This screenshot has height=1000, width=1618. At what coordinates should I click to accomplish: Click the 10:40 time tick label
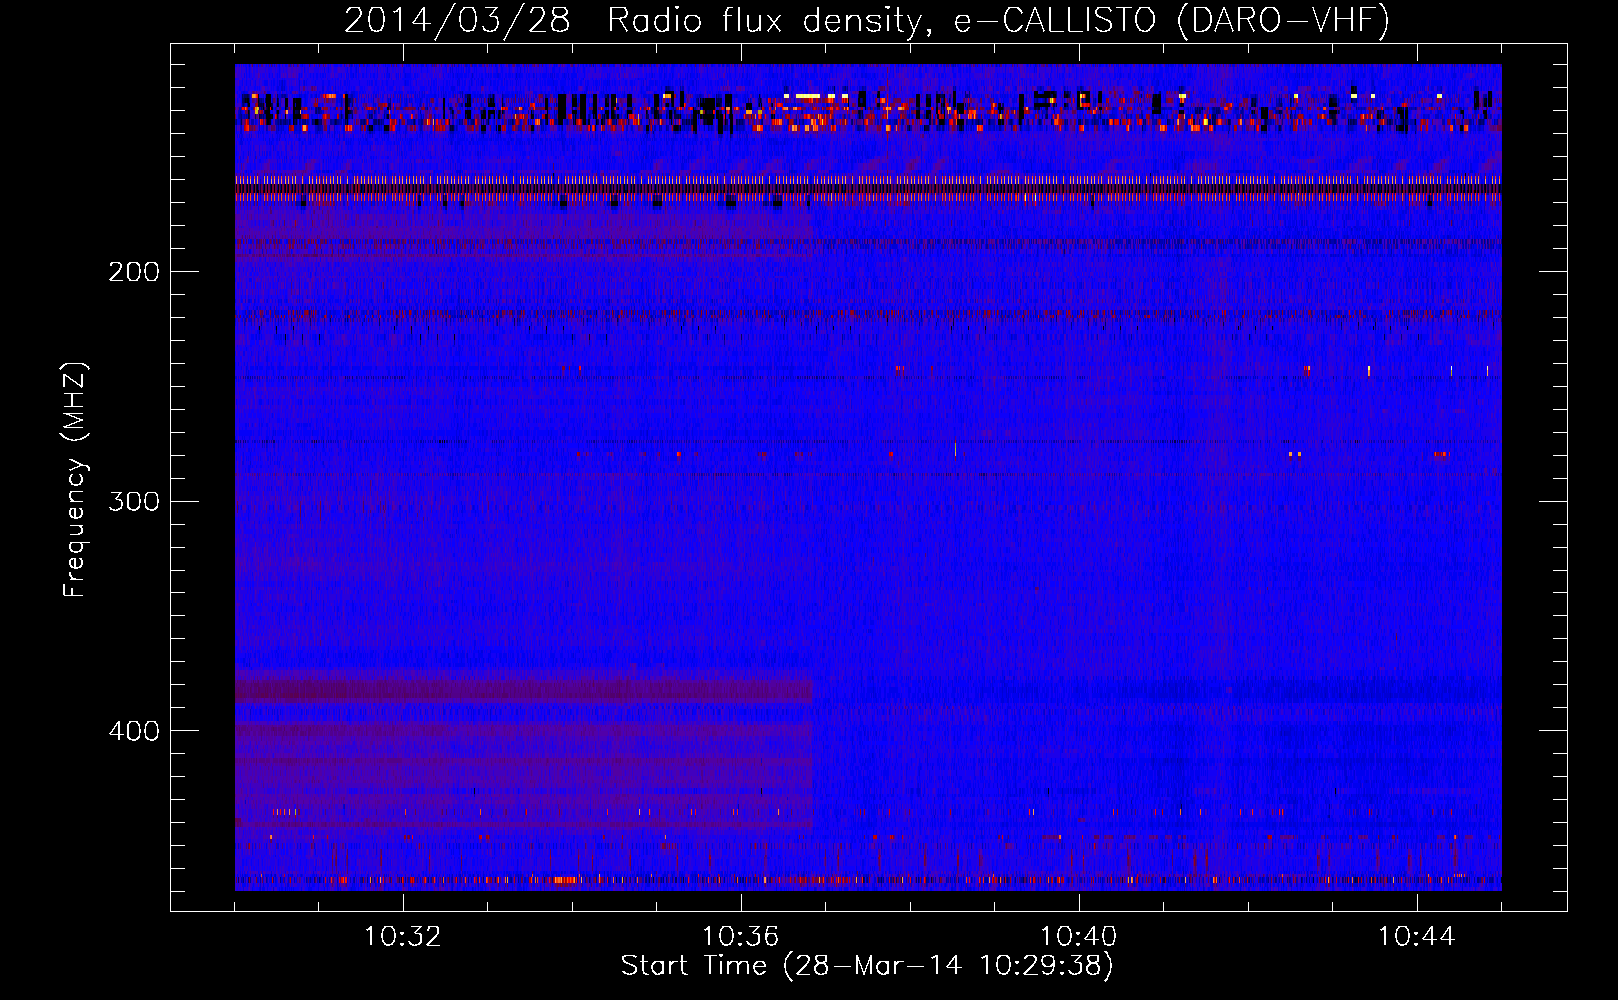[x=1079, y=937]
